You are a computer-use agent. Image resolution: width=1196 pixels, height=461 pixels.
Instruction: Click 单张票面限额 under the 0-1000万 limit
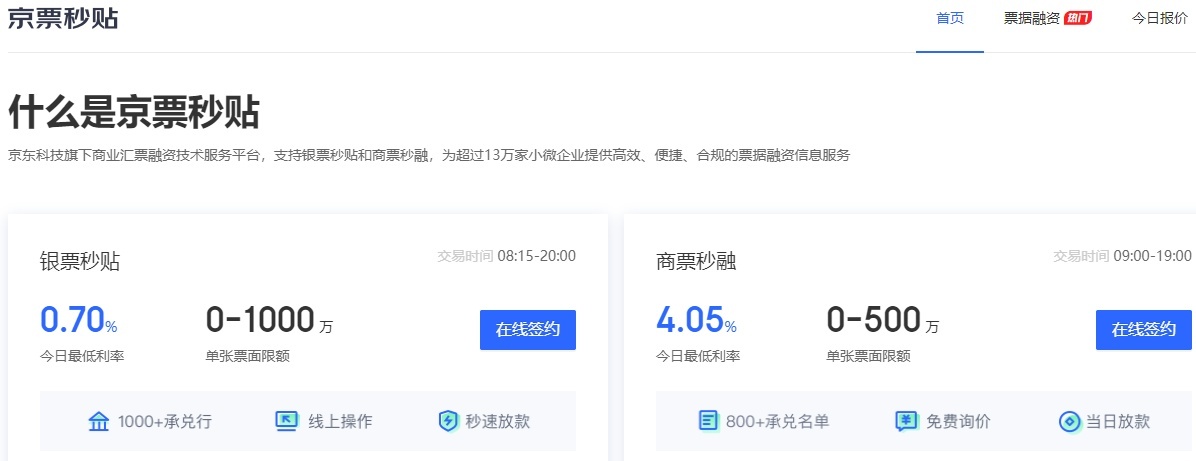[x=248, y=356]
